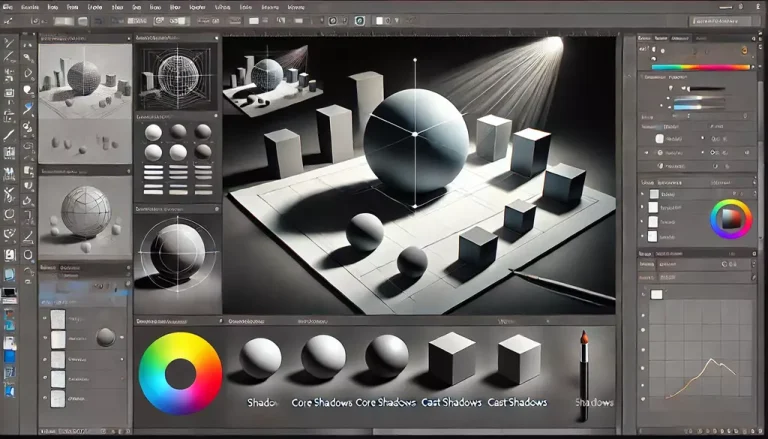Image resolution: width=768 pixels, height=439 pixels.
Task: Select top-left sphere in material swatch grid
Action: [153, 132]
